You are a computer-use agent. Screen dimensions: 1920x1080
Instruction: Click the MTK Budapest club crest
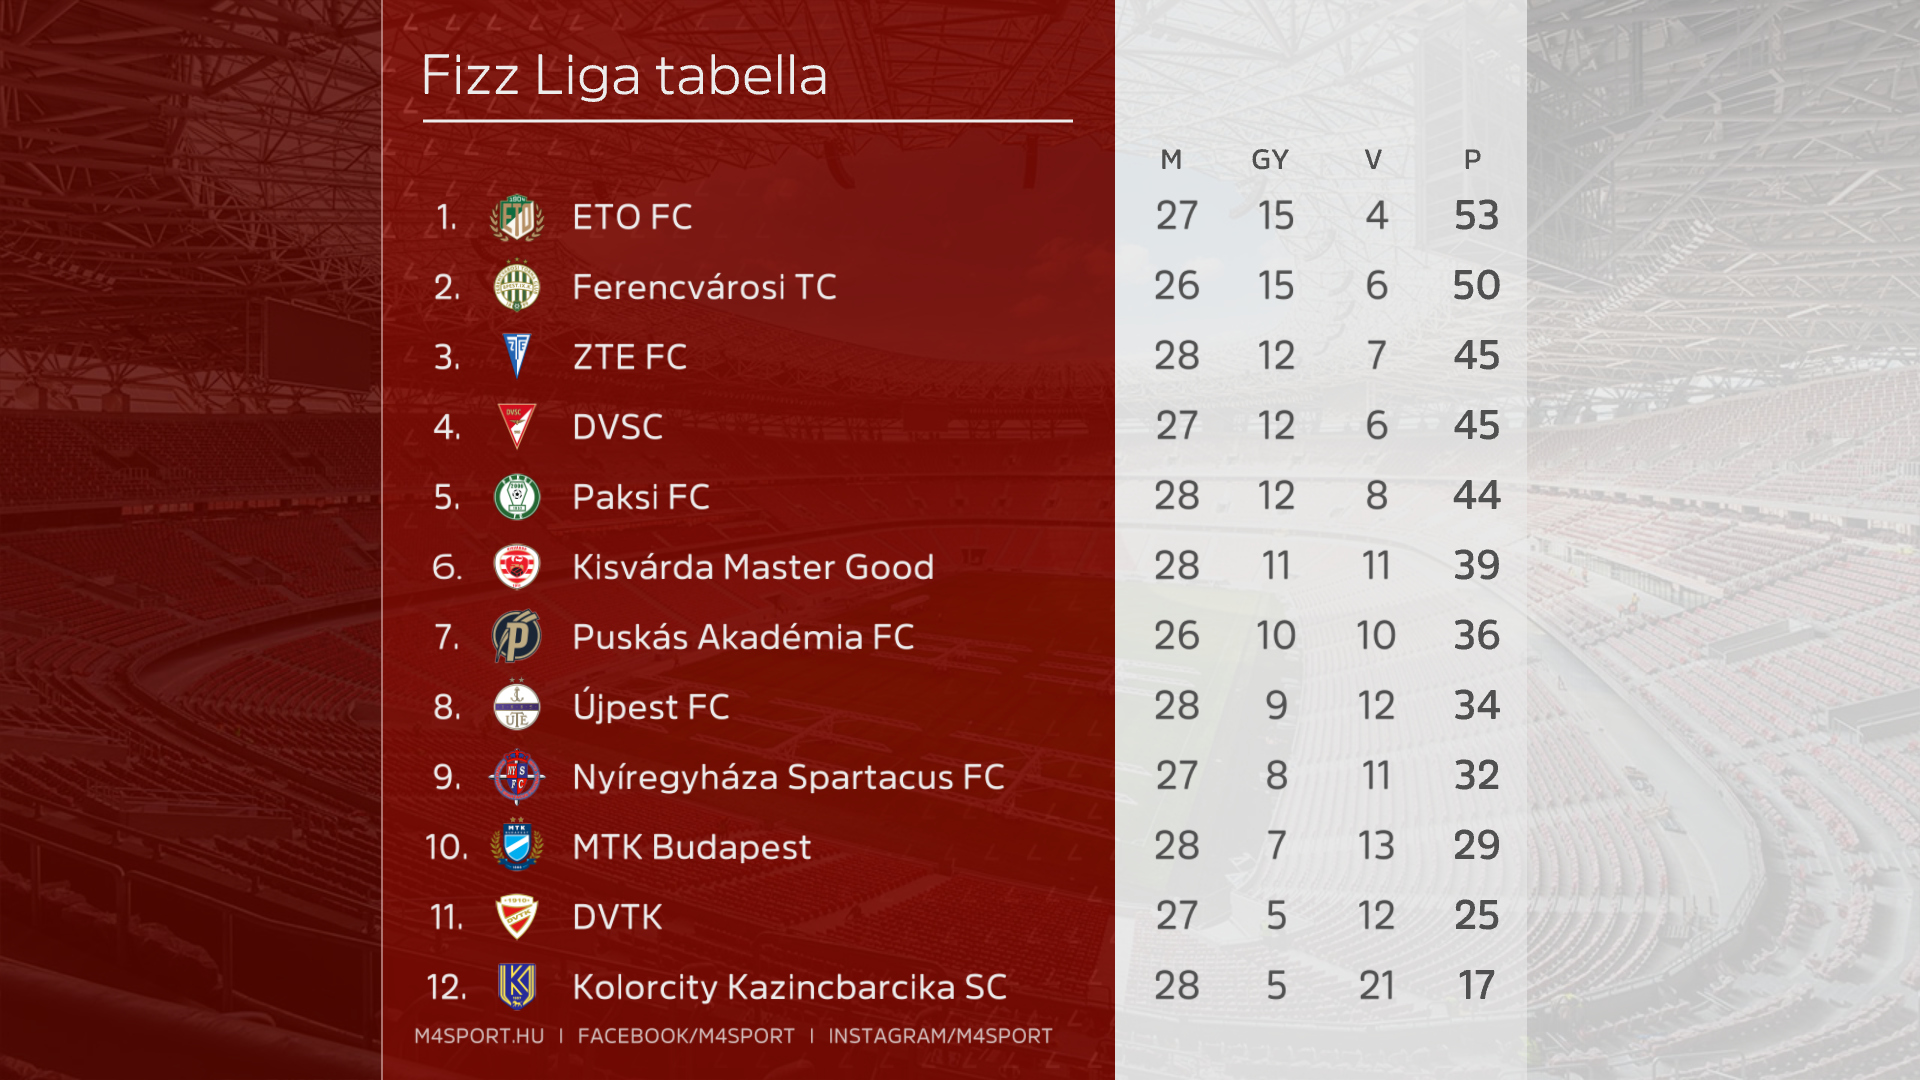point(517,846)
